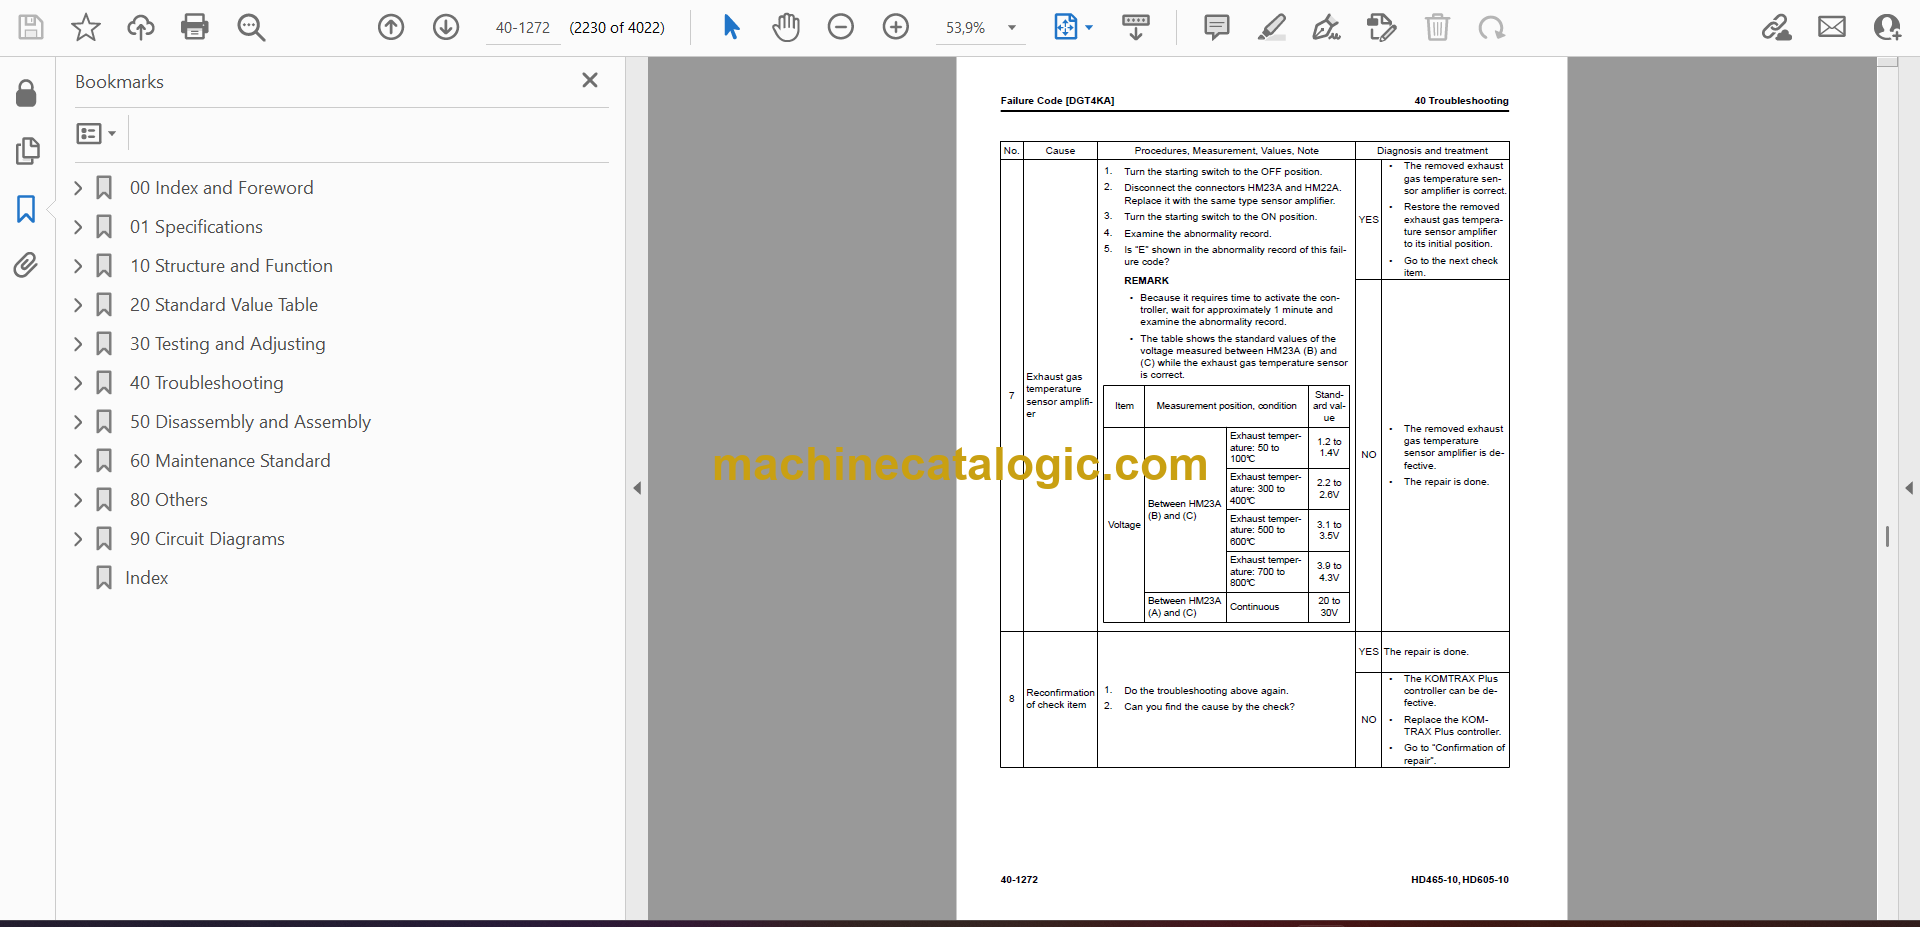Screen dimensions: 1920x927
Task: Expand the 00 Index and Foreword bookmark
Action: (x=78, y=187)
